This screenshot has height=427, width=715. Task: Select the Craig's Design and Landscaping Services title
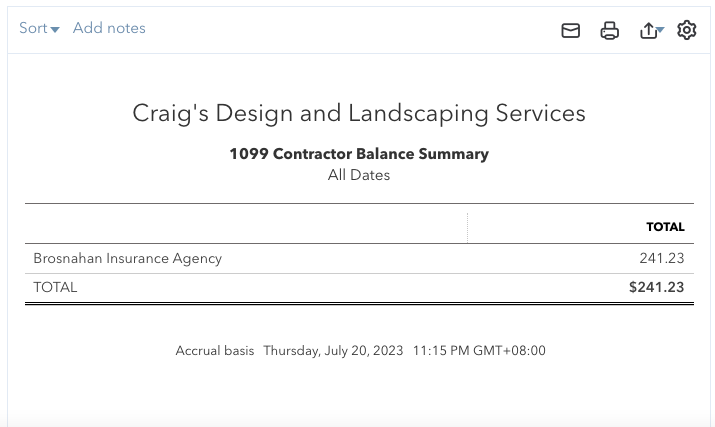359,113
